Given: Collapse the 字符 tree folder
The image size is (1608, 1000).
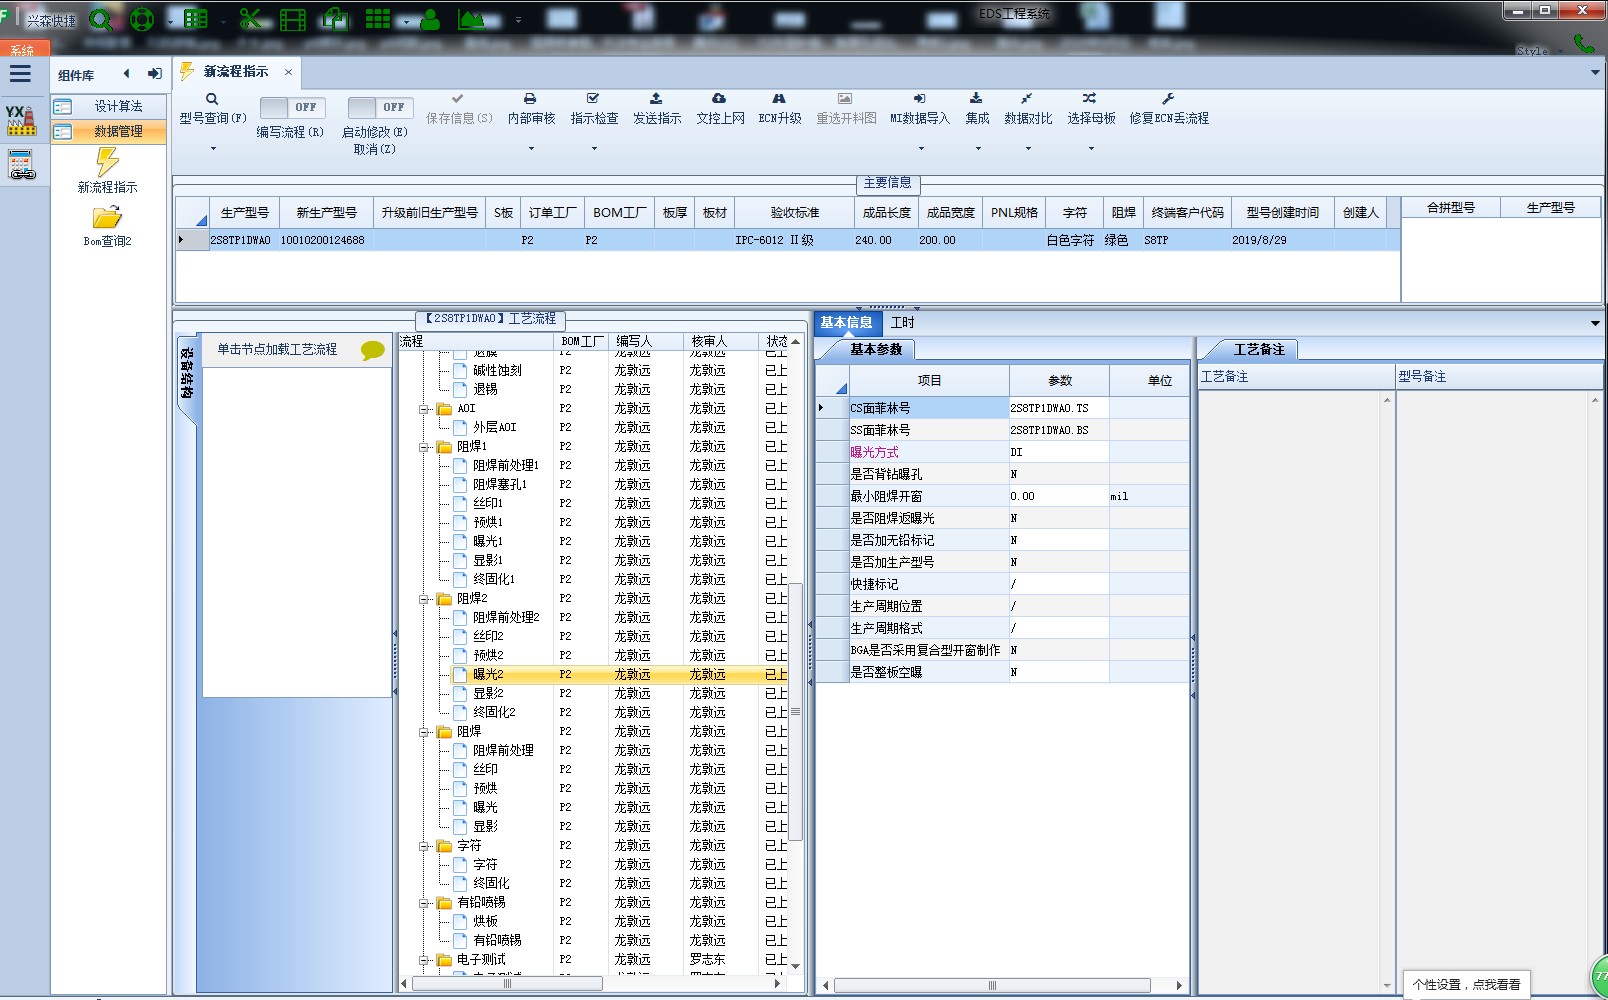Looking at the screenshot, I should pos(424,846).
